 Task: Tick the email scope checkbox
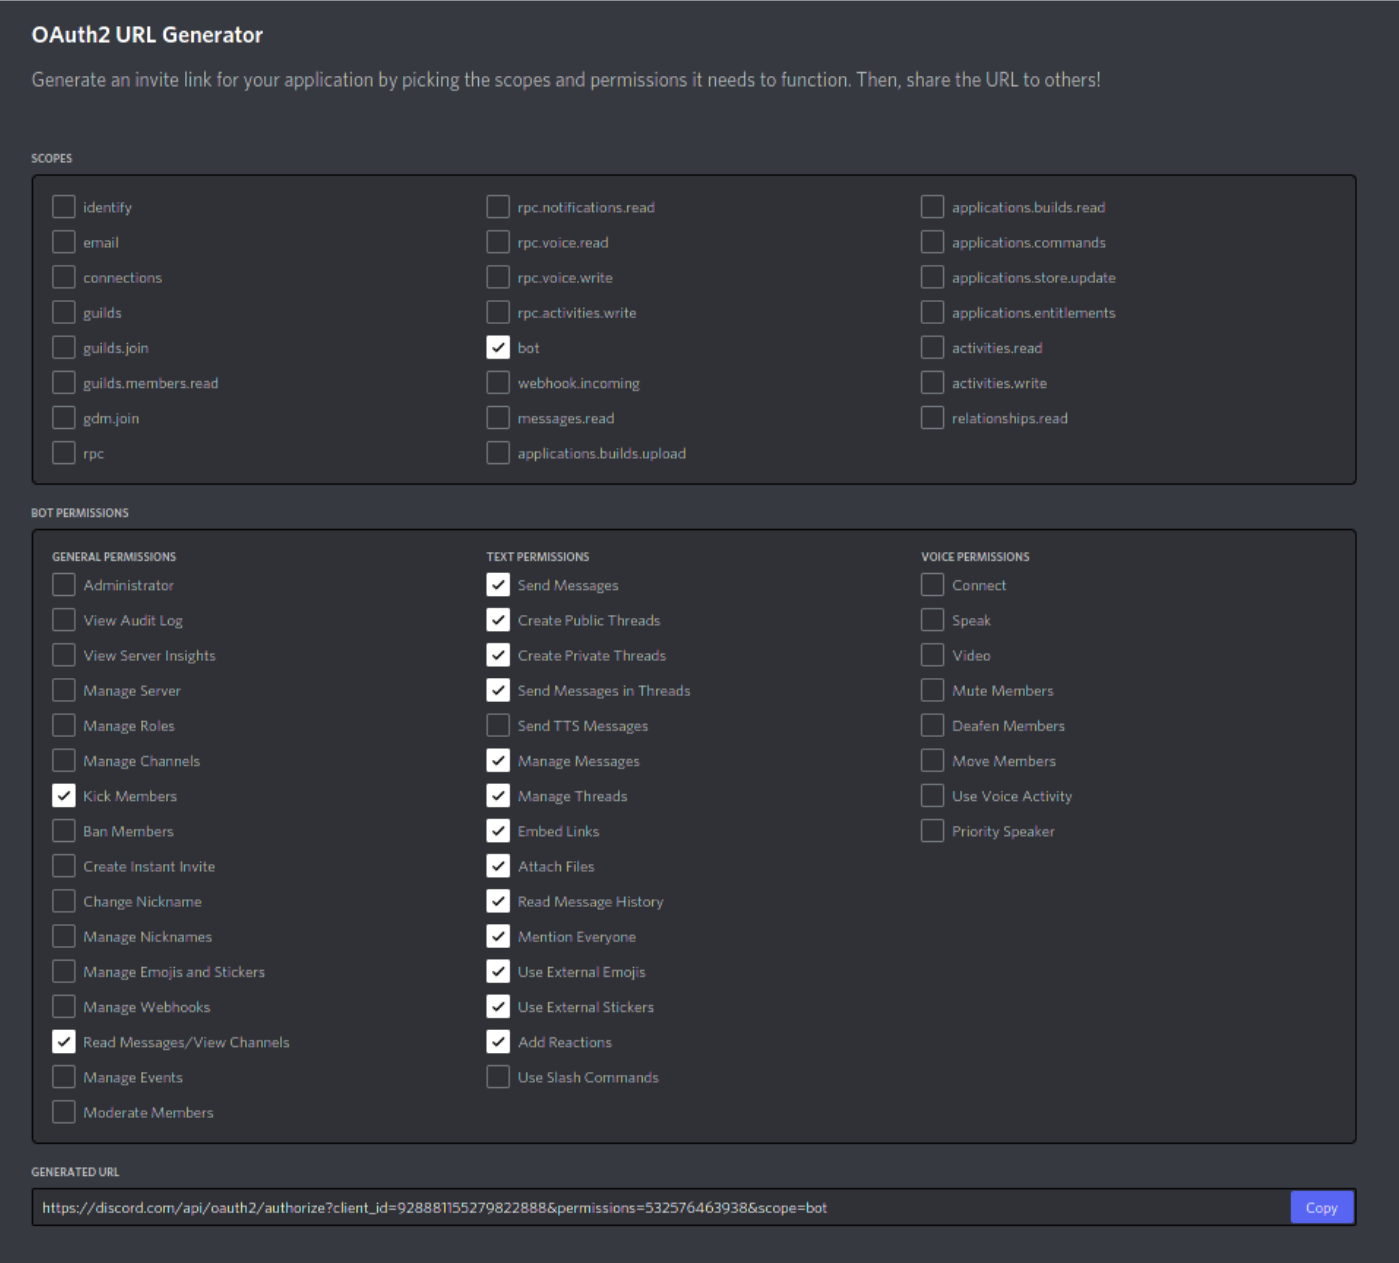point(64,242)
